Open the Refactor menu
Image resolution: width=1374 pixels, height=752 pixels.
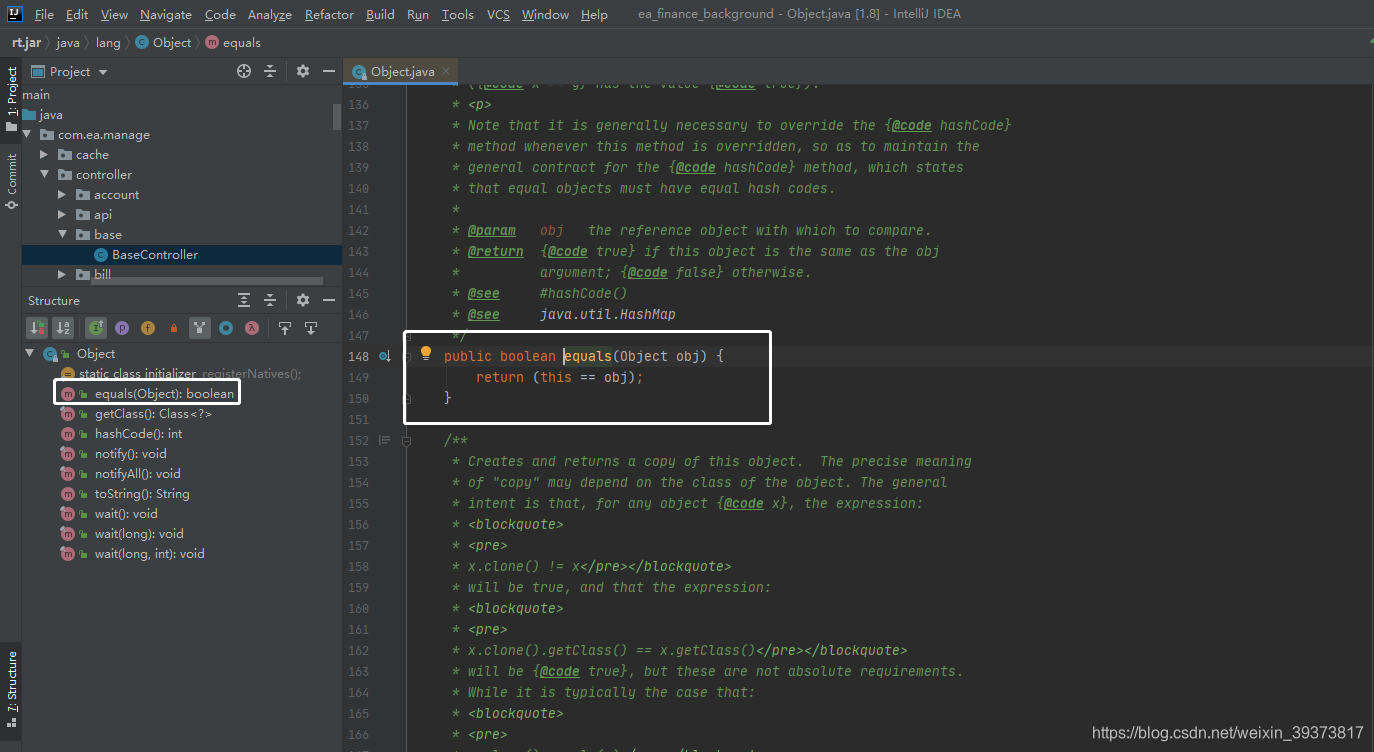[x=329, y=14]
